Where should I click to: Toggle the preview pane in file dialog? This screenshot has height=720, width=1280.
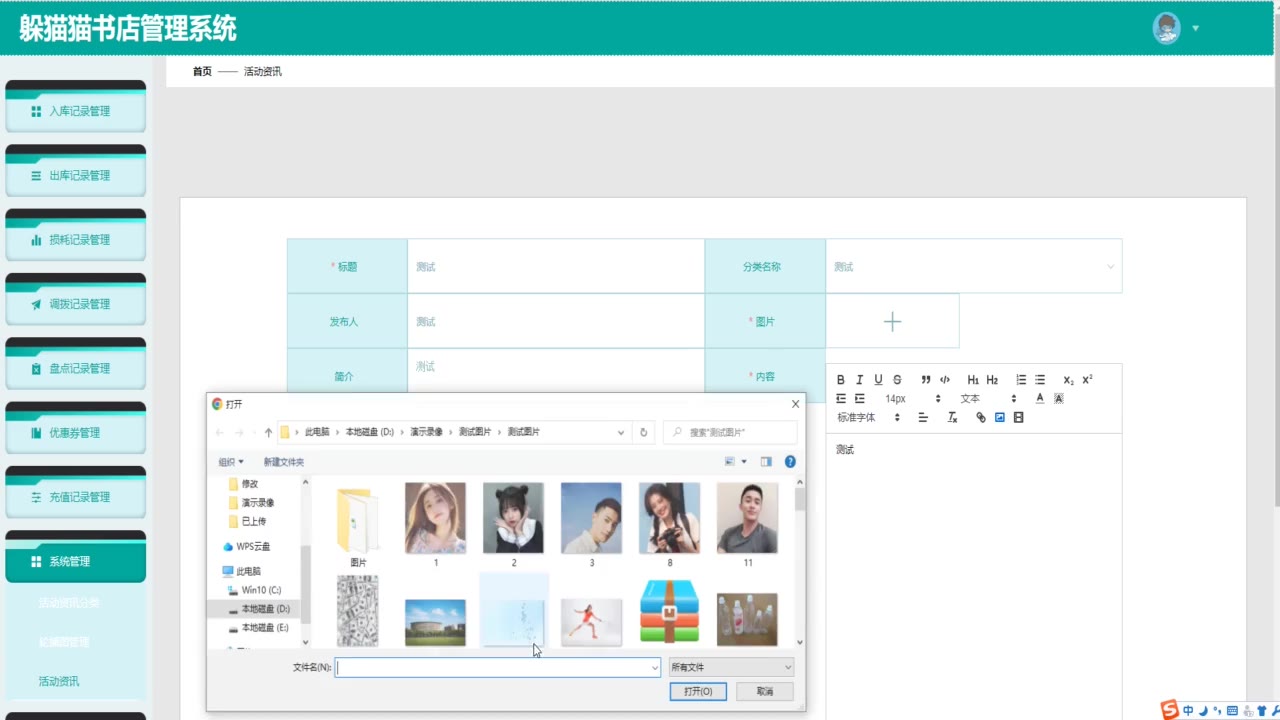pos(766,462)
